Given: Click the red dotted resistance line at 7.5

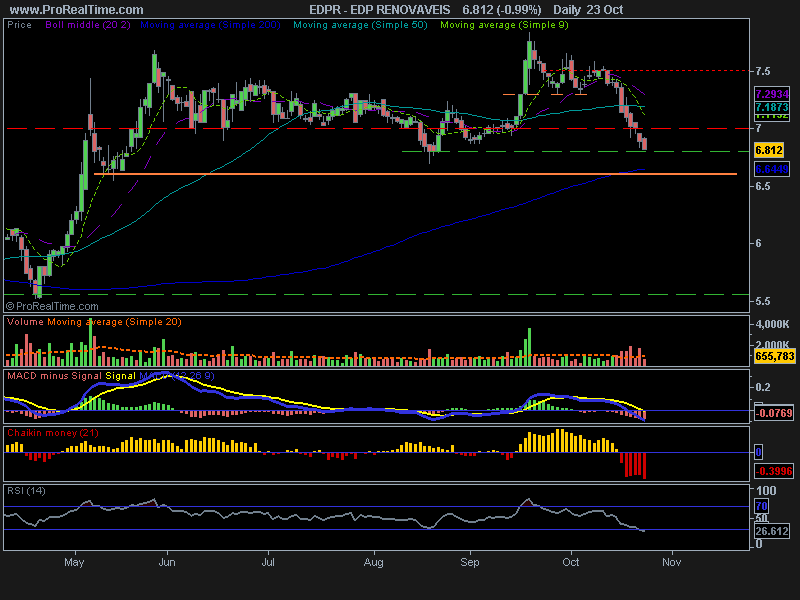Looking at the screenshot, I should (x=648, y=70).
